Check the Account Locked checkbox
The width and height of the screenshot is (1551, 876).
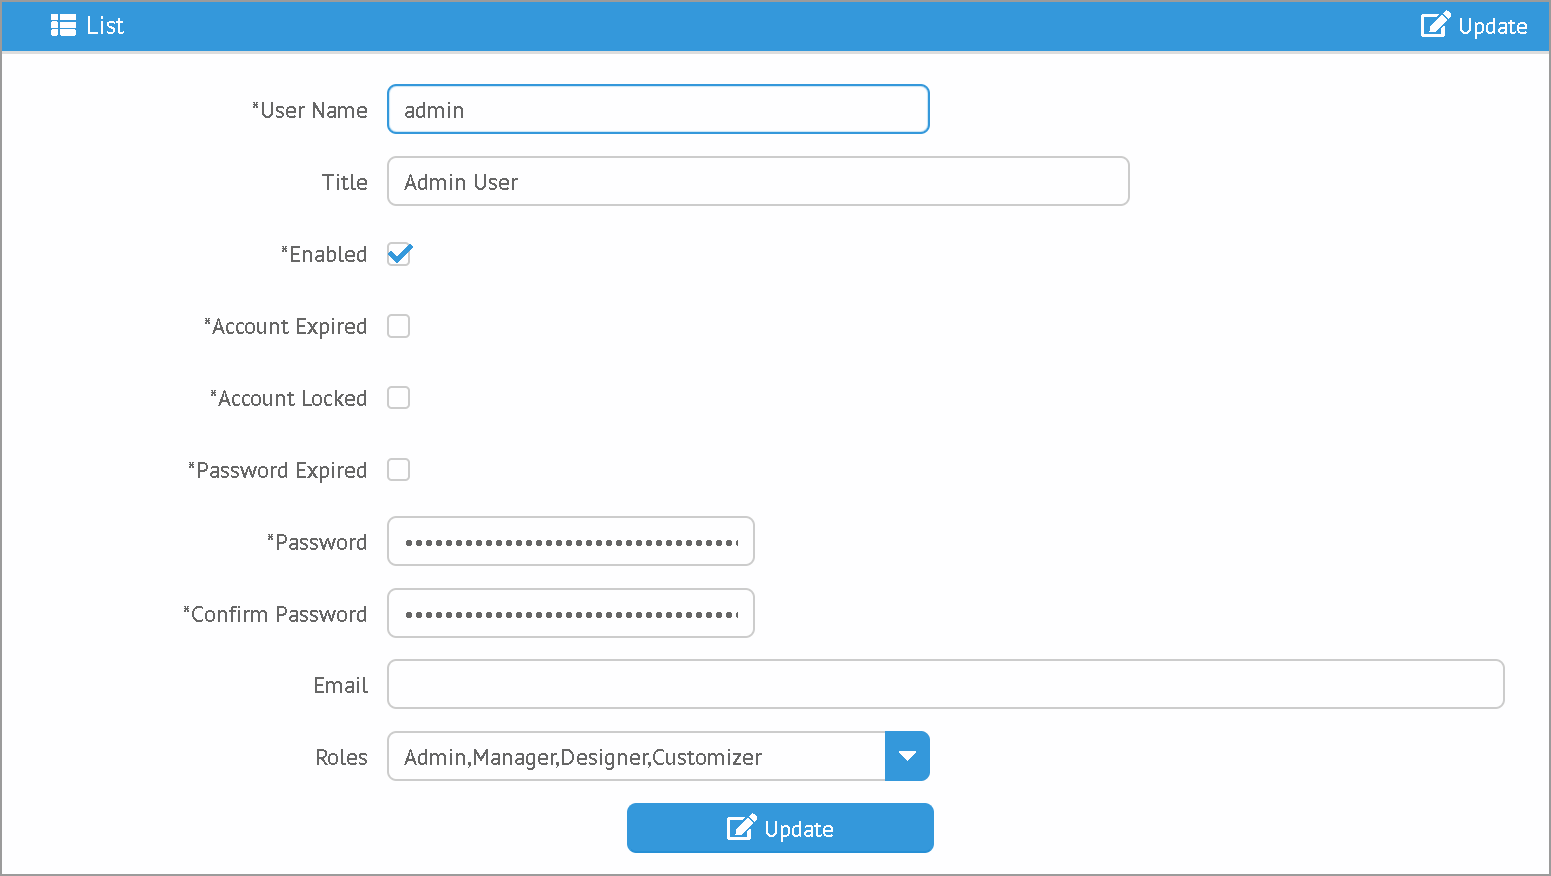coord(399,398)
